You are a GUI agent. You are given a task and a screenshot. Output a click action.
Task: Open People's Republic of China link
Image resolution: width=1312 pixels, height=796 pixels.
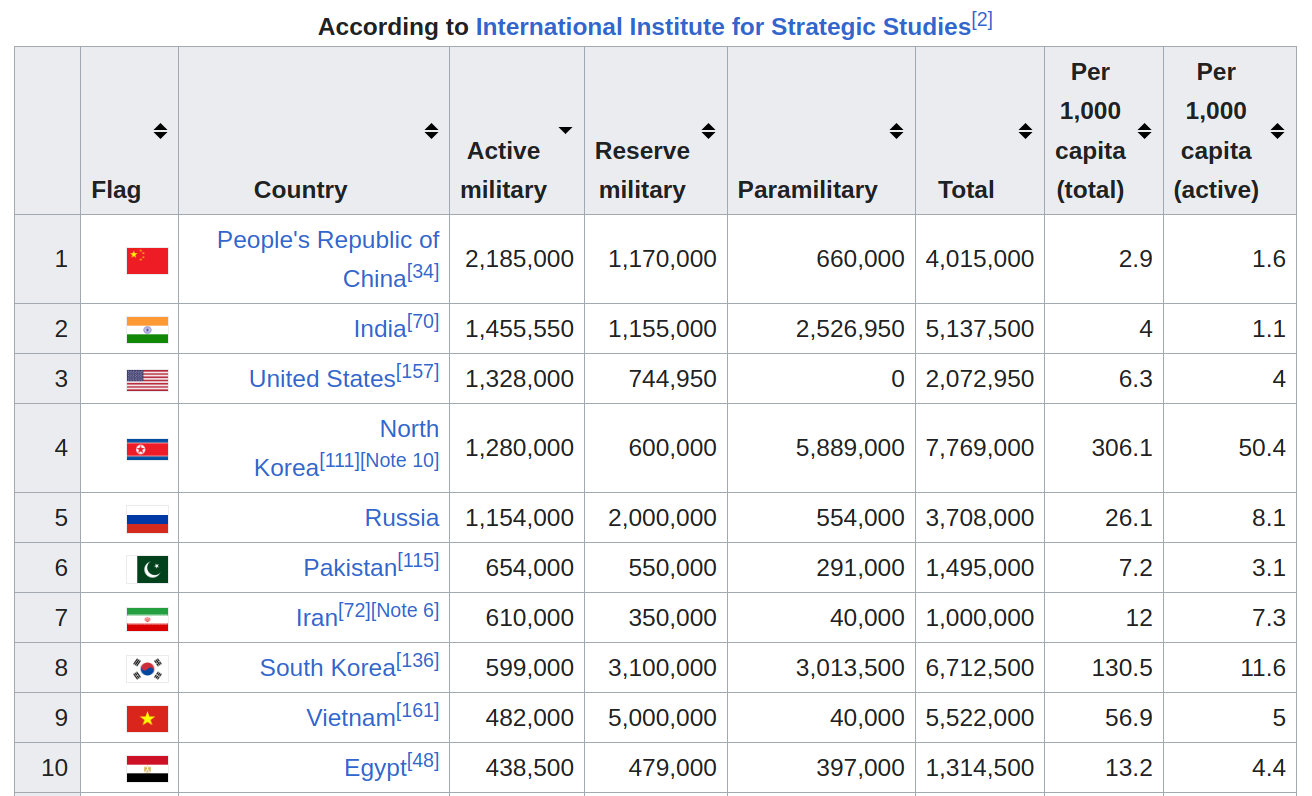pos(328,259)
